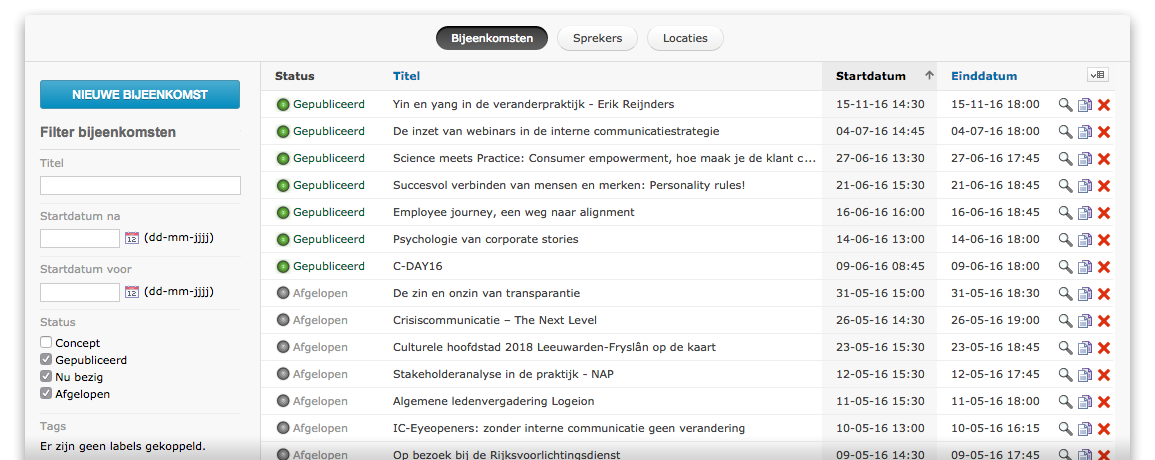The width and height of the screenshot is (1155, 460).
Task: Copy Psychologie van corporate stories row
Action: (1084, 240)
